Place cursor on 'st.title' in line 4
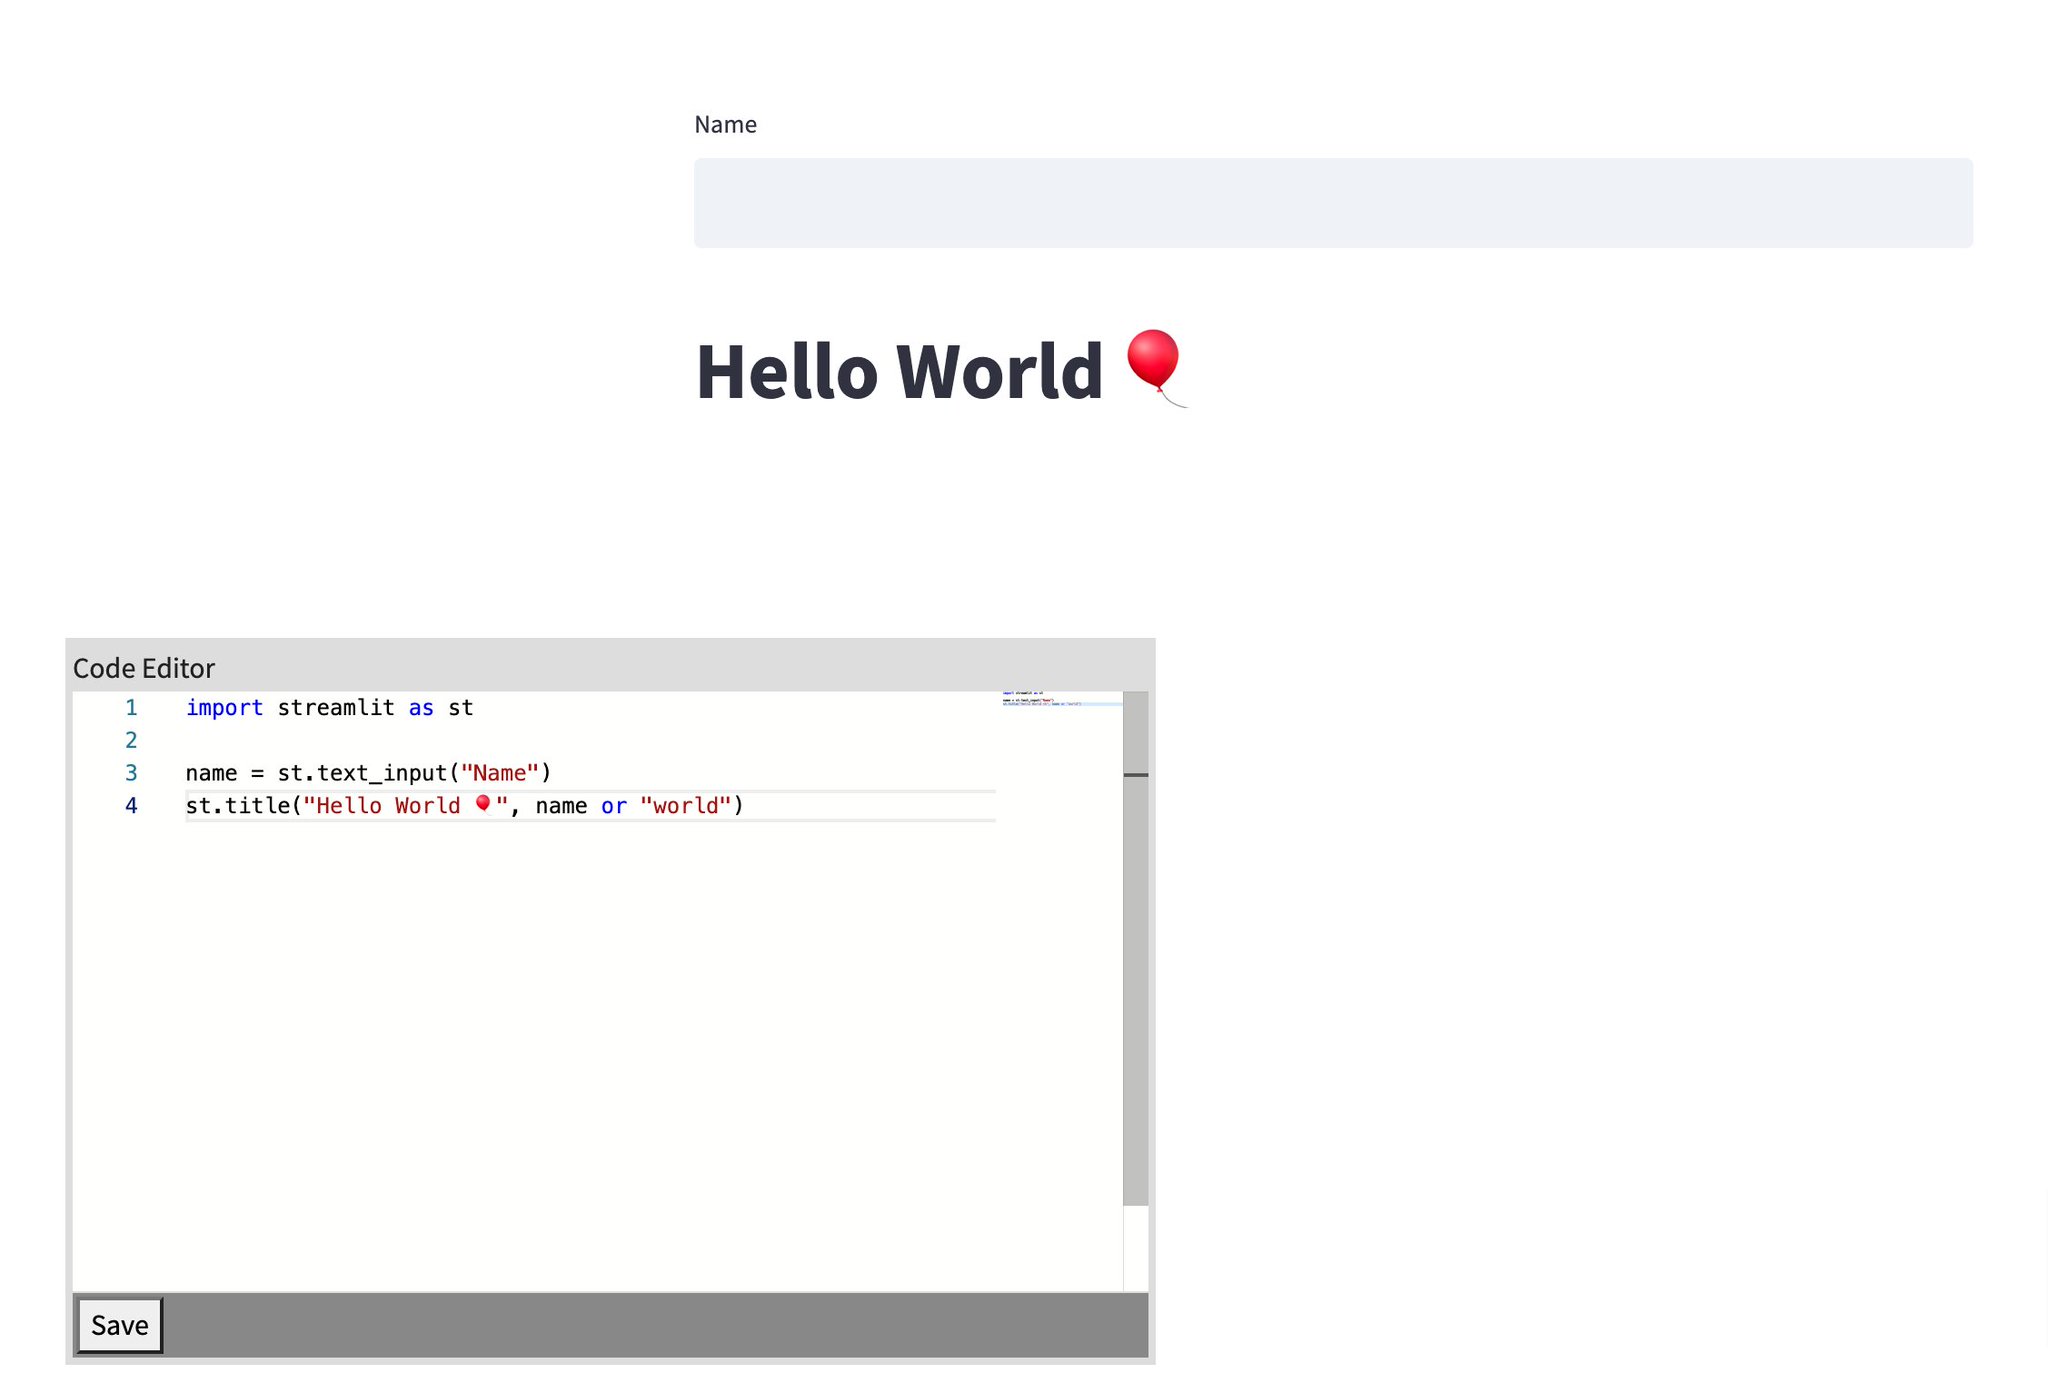 pyautogui.click(x=237, y=806)
